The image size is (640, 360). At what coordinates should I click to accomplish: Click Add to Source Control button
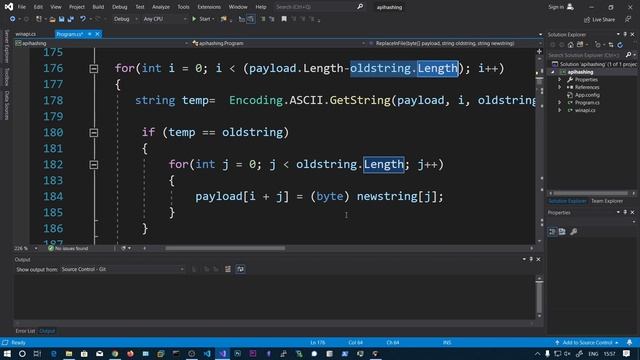click(x=587, y=342)
